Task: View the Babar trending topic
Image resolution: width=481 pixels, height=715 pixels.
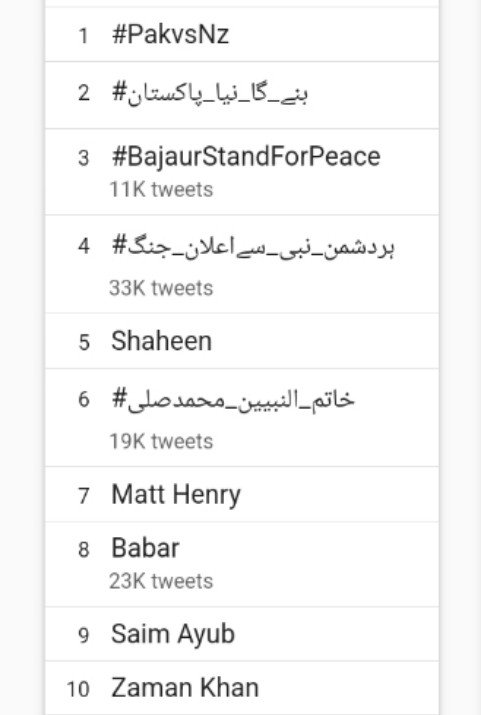Action: click(242, 564)
